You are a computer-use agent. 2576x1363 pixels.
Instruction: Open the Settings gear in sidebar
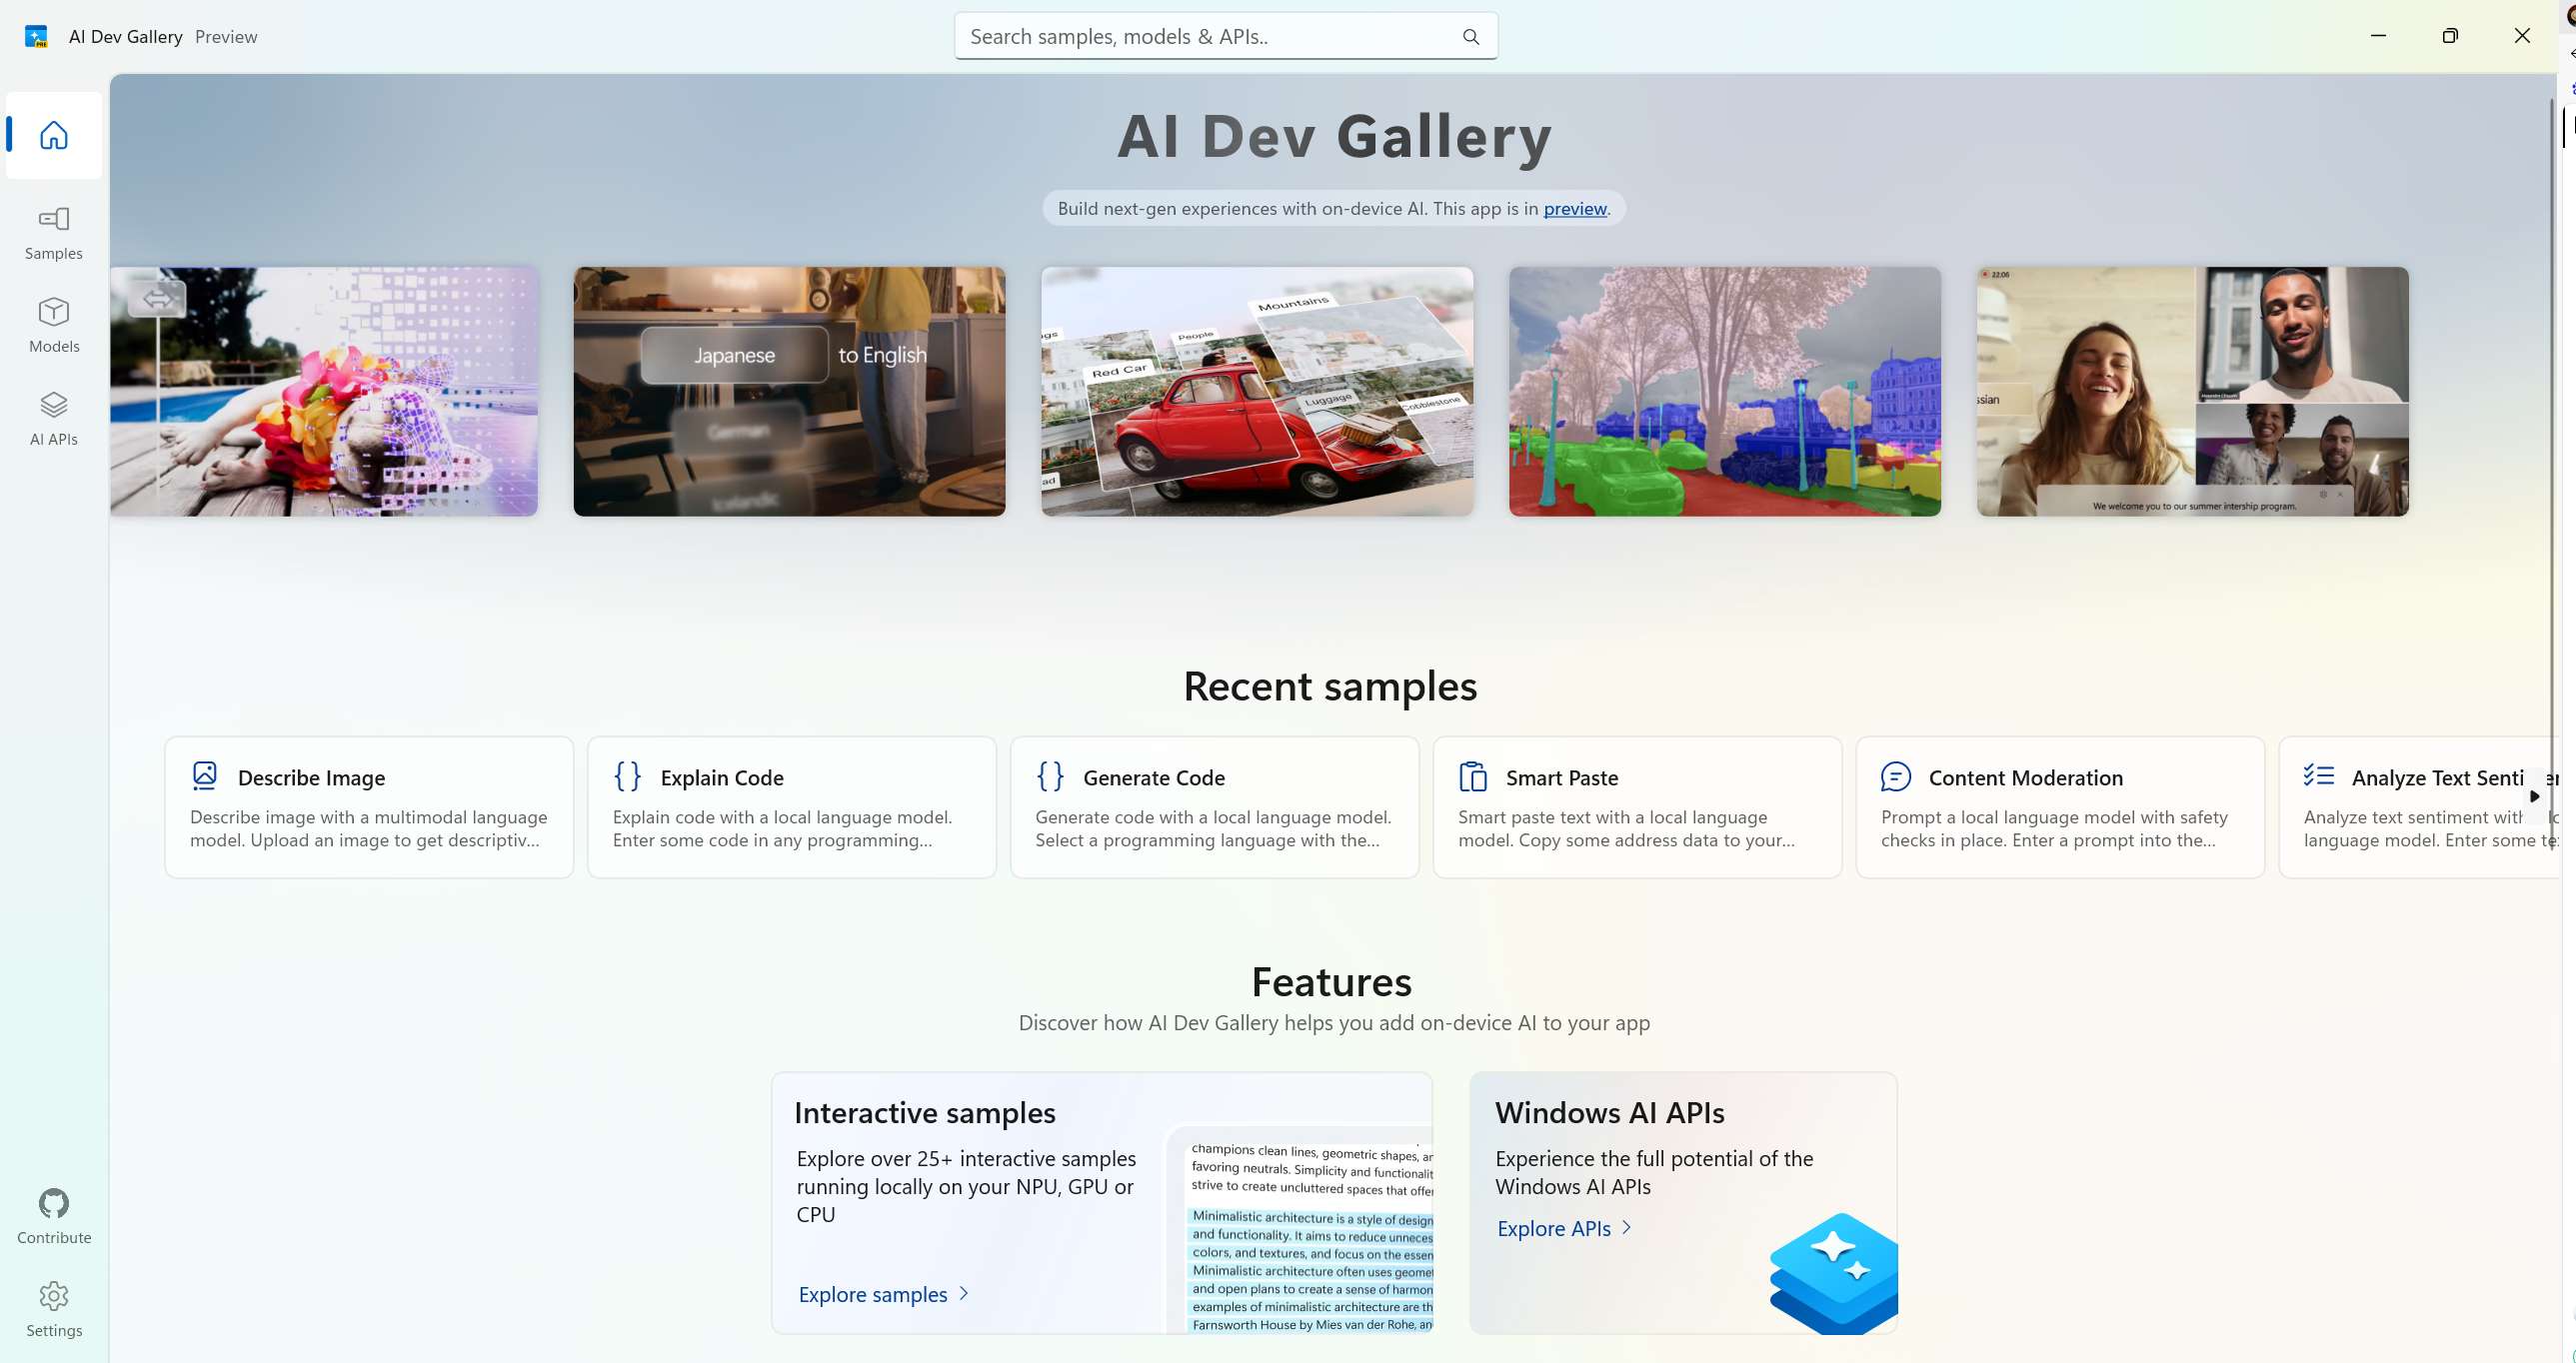(x=54, y=1310)
